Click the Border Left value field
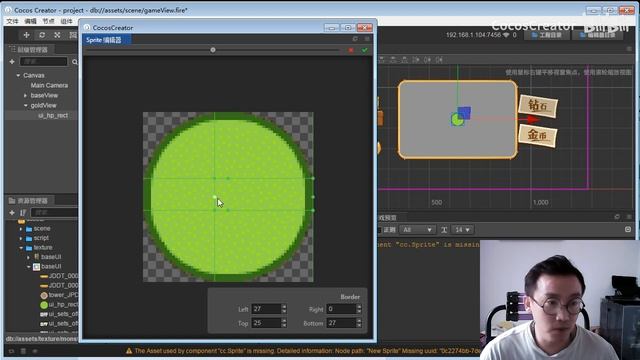 [266, 309]
